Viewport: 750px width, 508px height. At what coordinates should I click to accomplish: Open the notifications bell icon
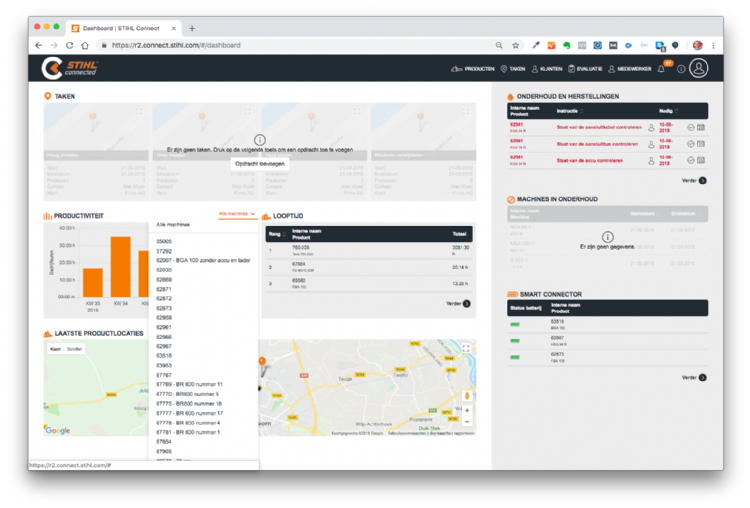coord(661,69)
